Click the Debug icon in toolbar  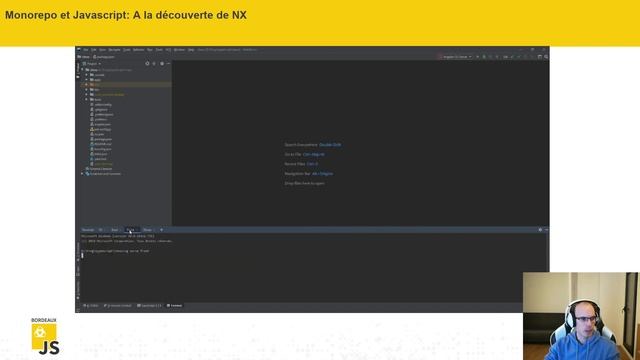pyautogui.click(x=484, y=57)
